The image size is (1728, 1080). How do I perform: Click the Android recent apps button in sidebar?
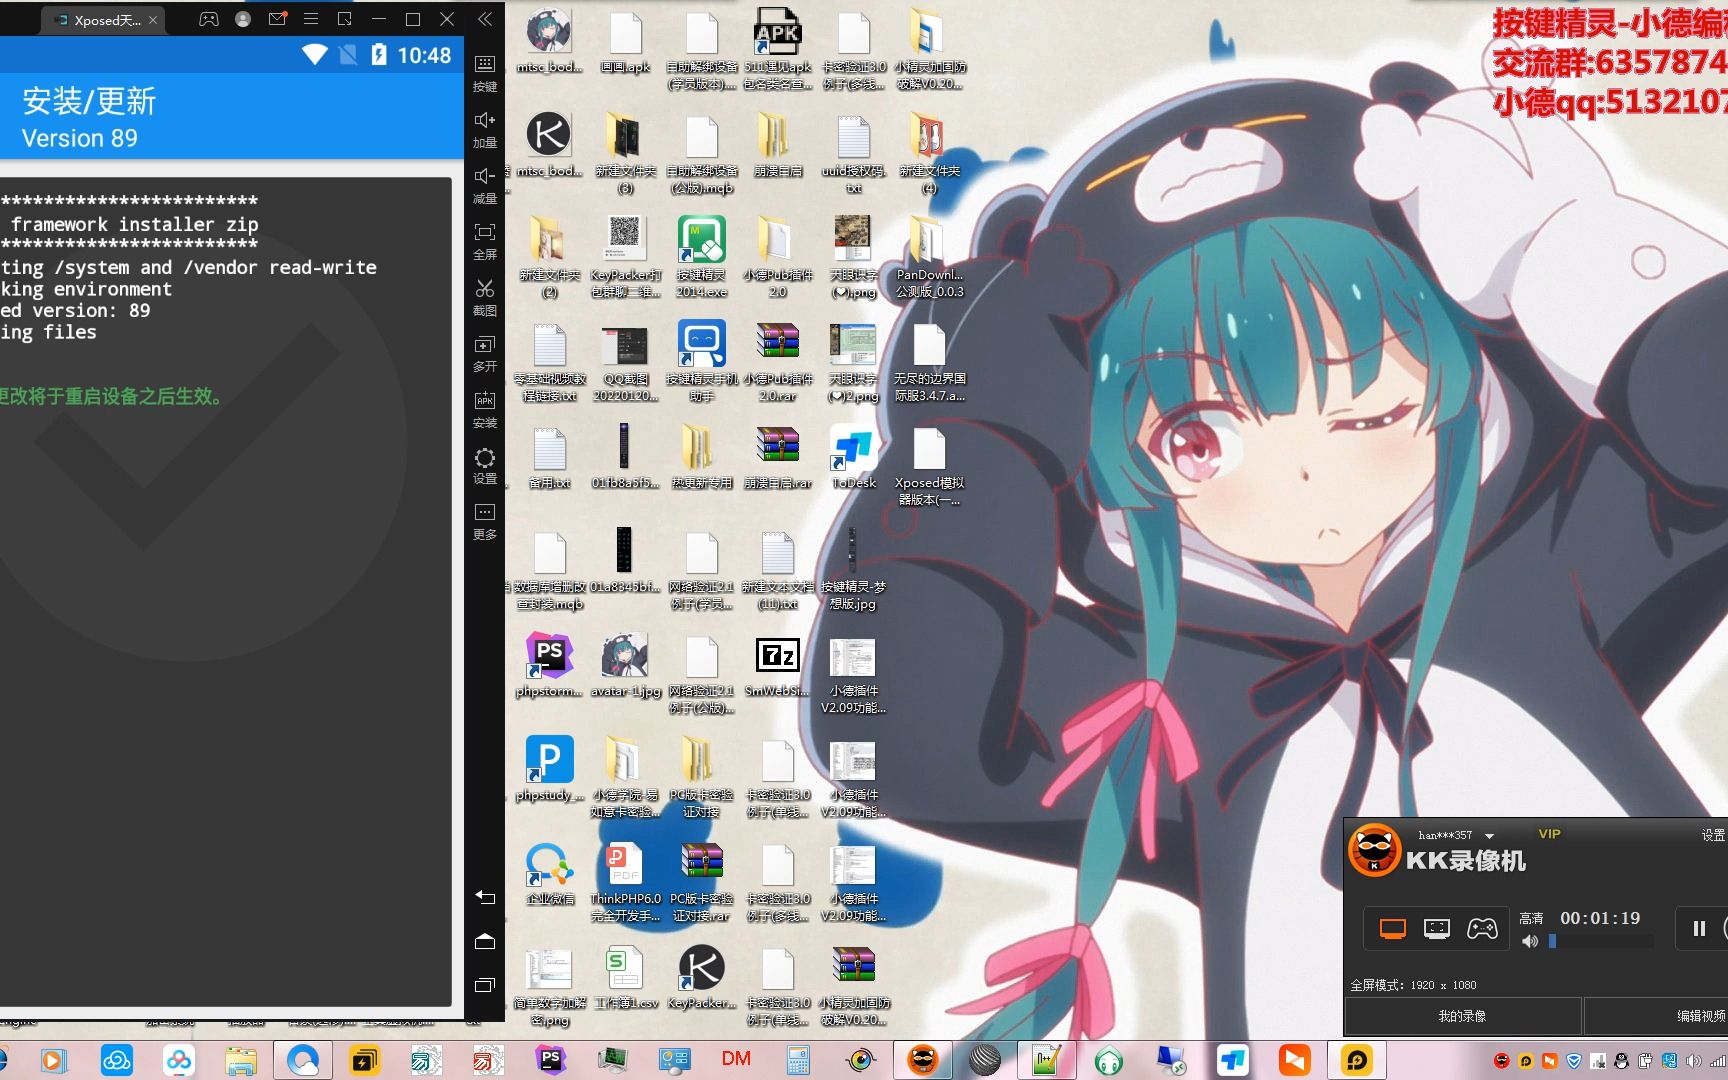[x=485, y=985]
